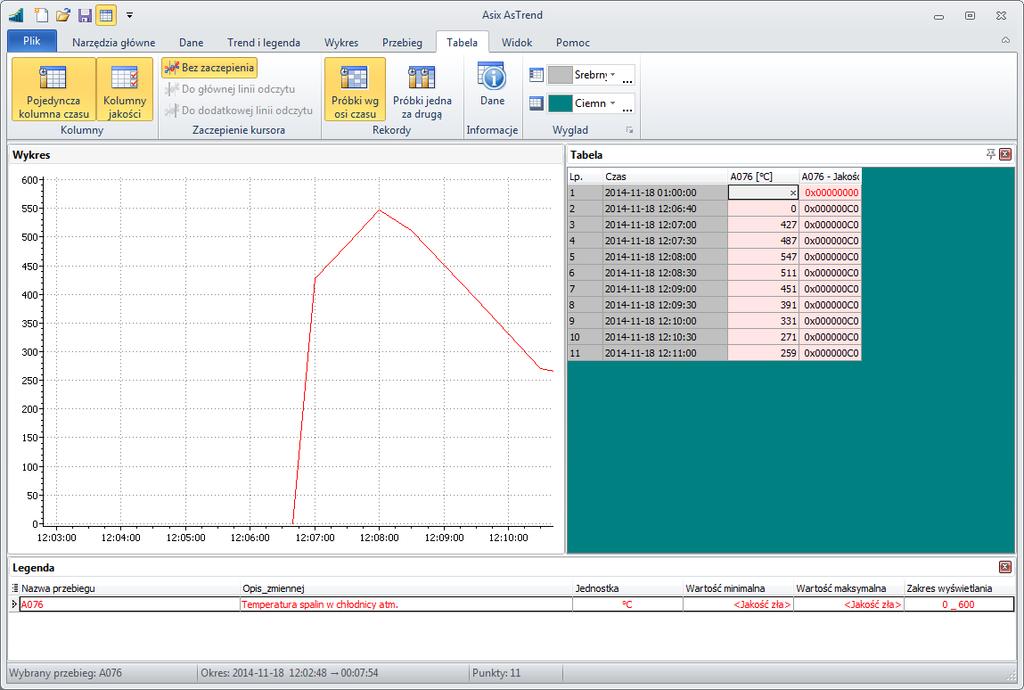The image size is (1024, 690).
Task: Clear the A076 cell with the x button
Action: point(793,193)
